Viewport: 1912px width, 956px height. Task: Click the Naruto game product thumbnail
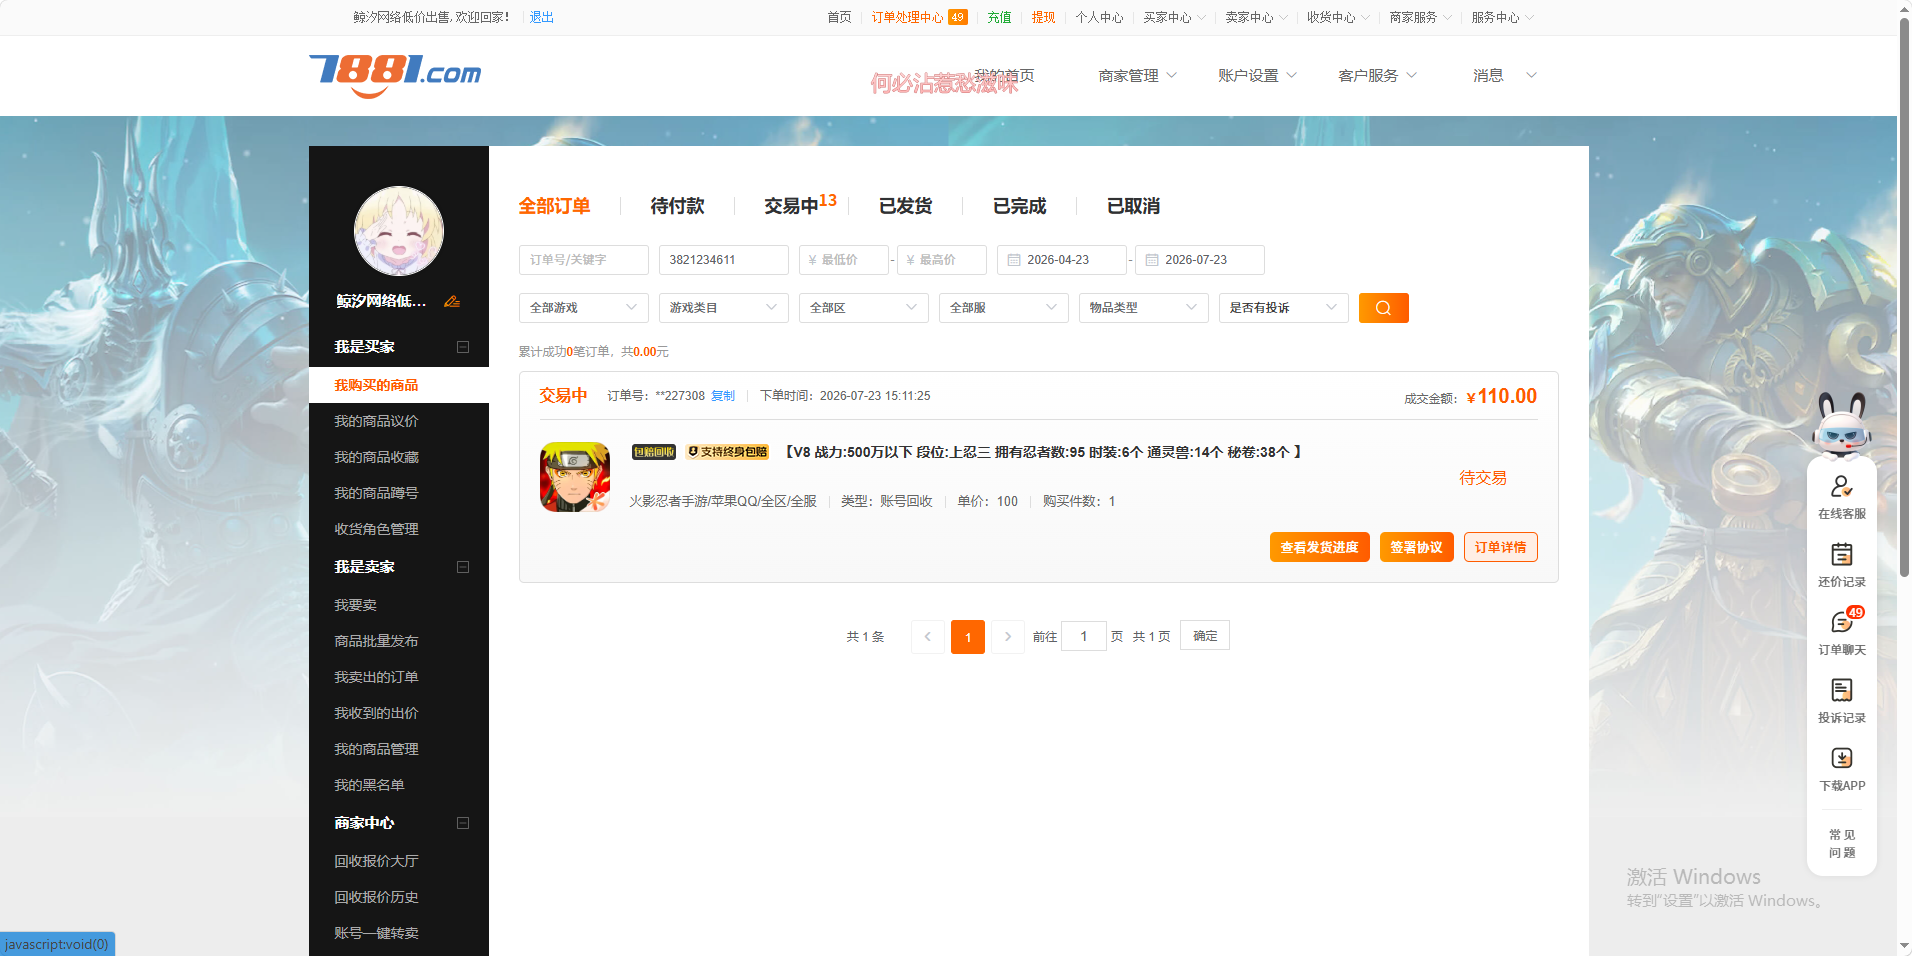point(575,477)
